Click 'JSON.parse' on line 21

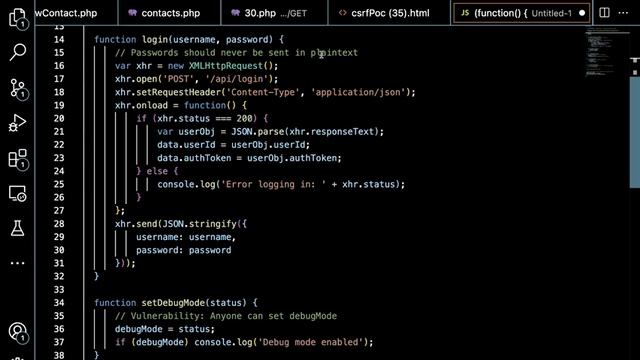click(x=258, y=131)
